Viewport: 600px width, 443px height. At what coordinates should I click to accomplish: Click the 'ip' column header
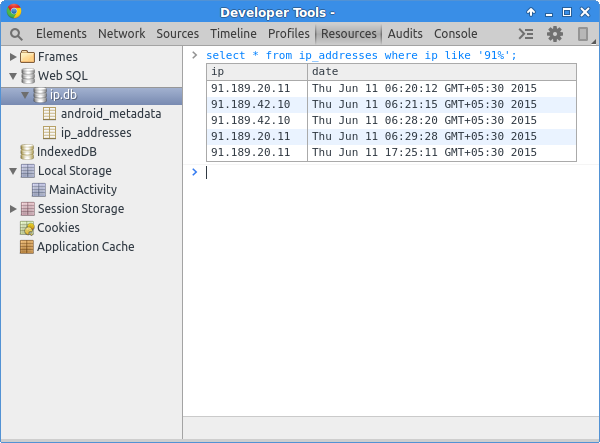[257, 72]
